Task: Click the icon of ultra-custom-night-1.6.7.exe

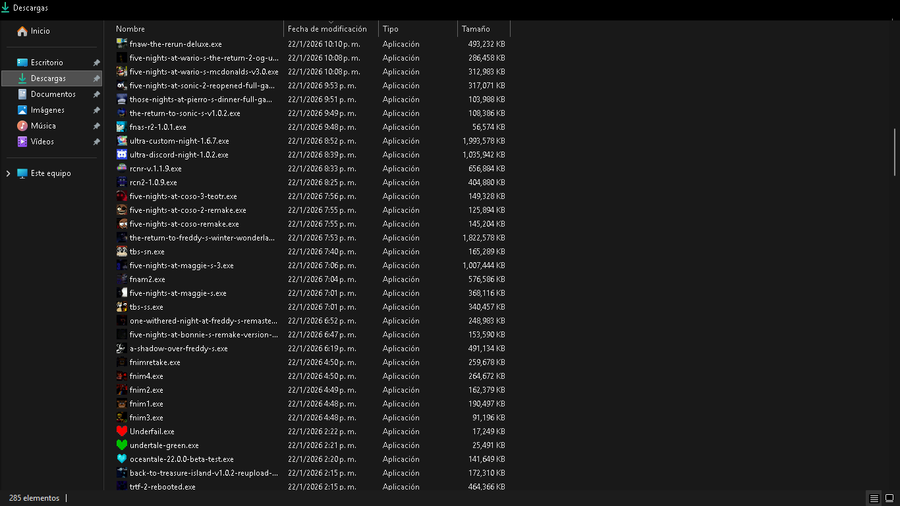Action: click(x=122, y=141)
